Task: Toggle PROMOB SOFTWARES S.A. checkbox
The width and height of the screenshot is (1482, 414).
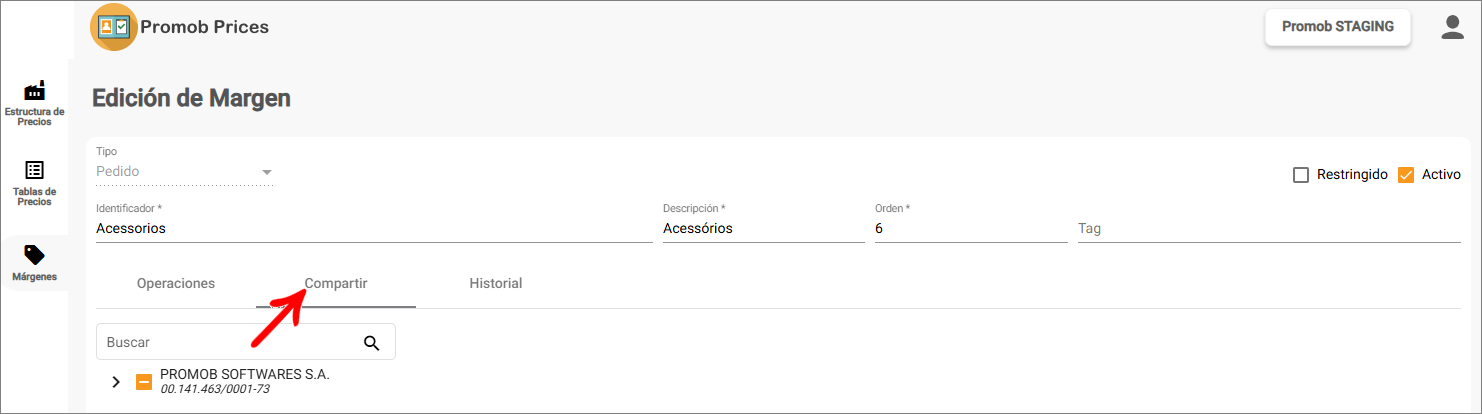Action: [144, 382]
